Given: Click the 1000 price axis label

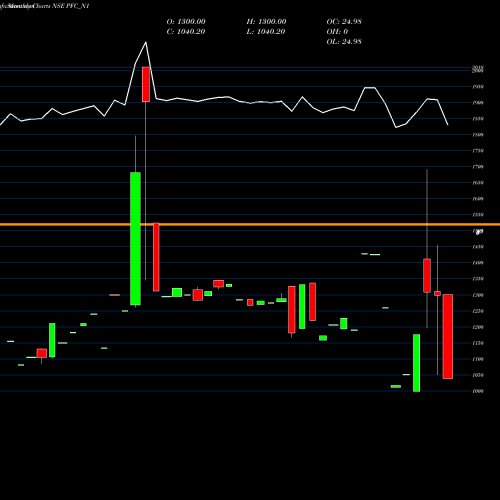Looking at the screenshot, I should pos(478,391).
